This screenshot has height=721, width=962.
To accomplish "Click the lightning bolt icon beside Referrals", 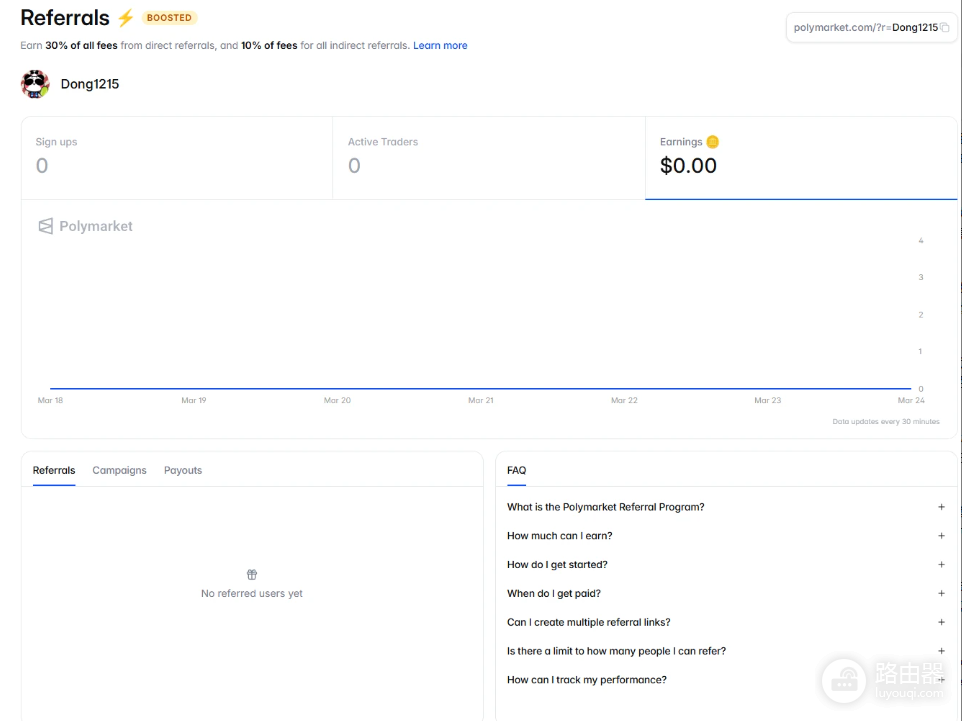I will click(125, 18).
